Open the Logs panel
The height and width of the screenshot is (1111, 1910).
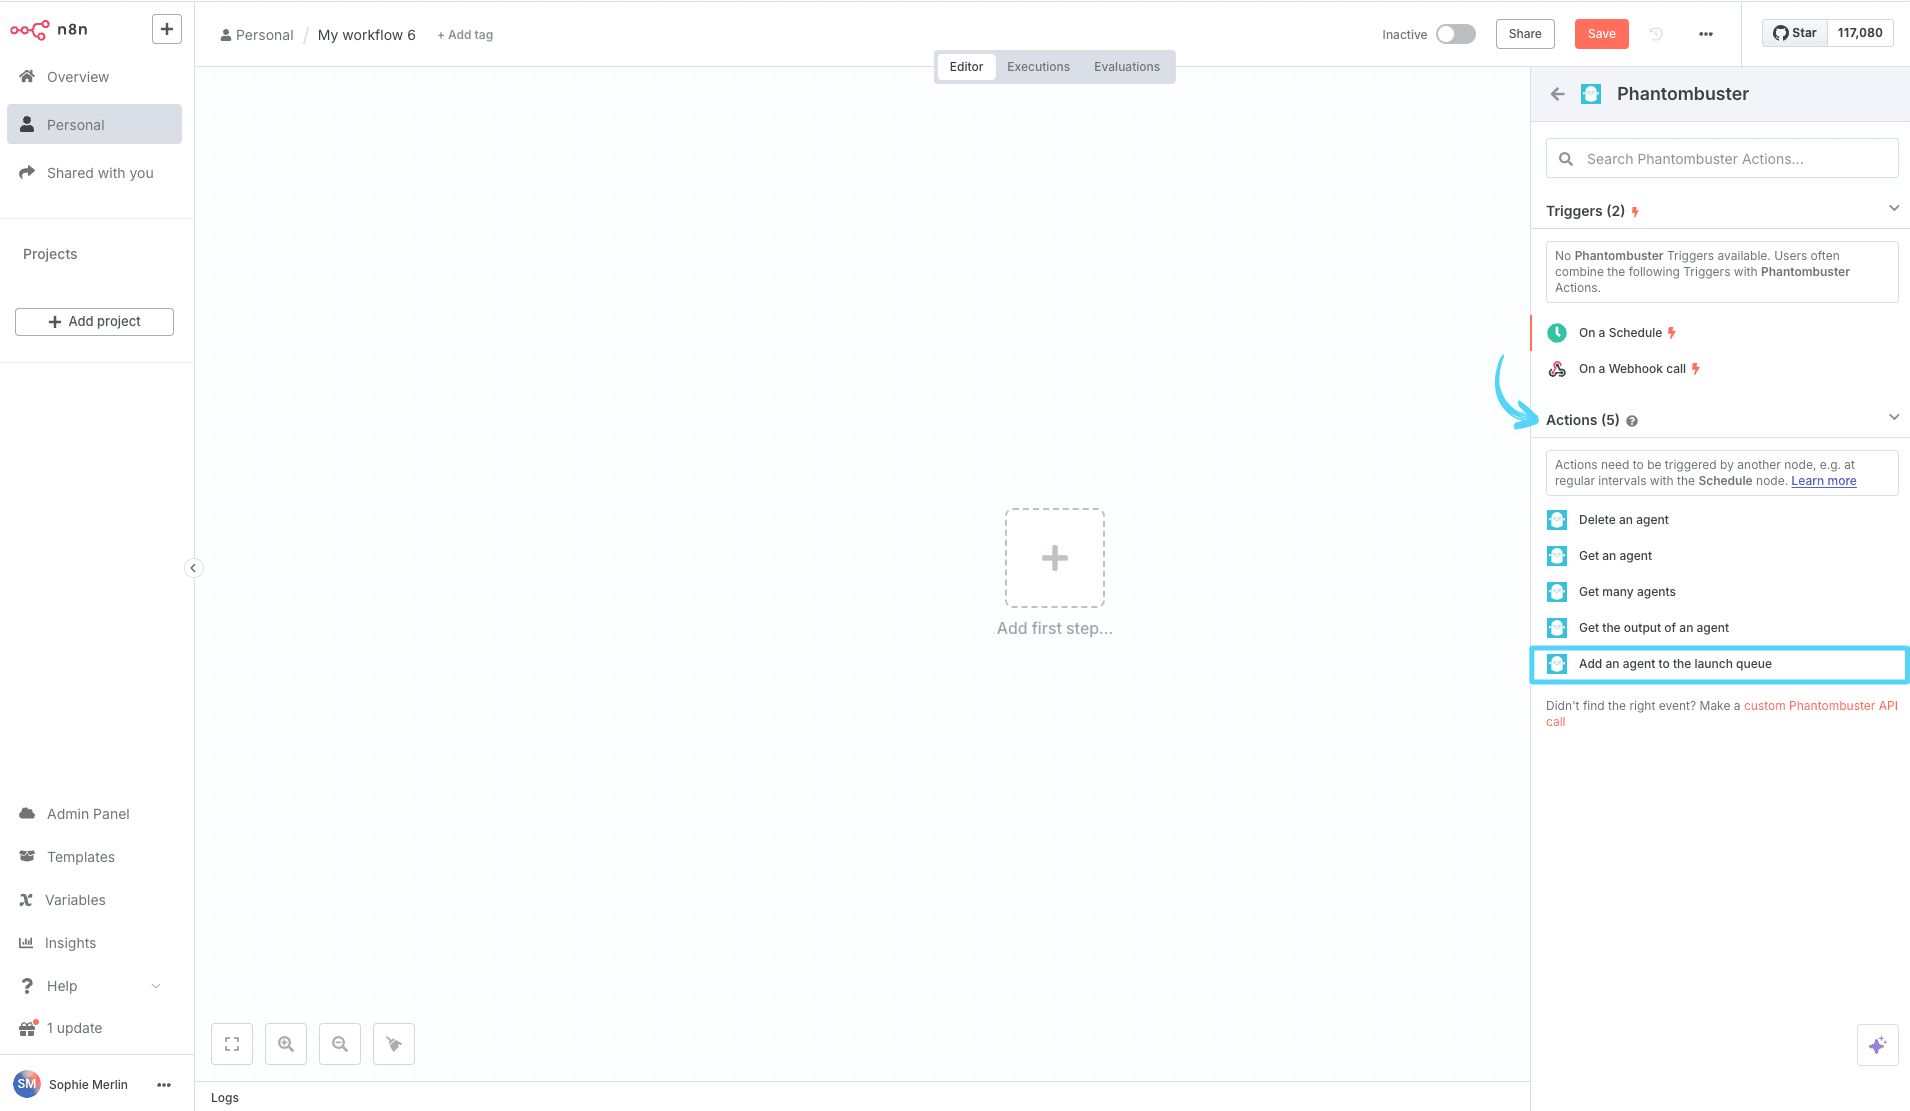point(225,1098)
